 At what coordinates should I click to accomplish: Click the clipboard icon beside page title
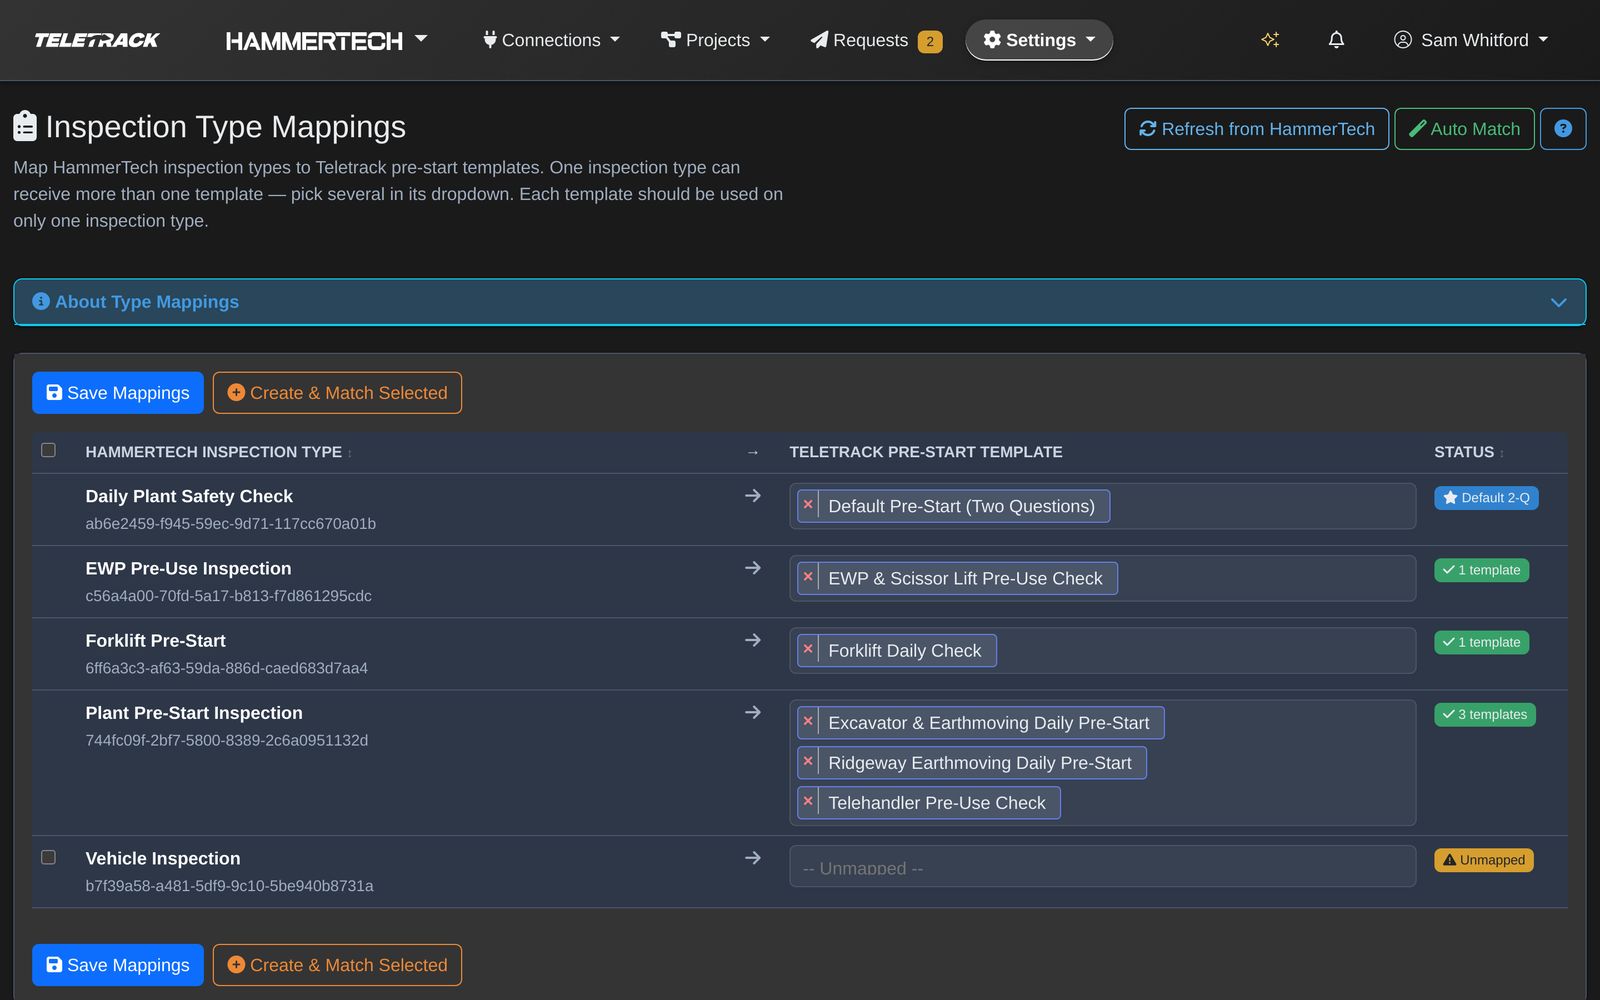click(25, 127)
